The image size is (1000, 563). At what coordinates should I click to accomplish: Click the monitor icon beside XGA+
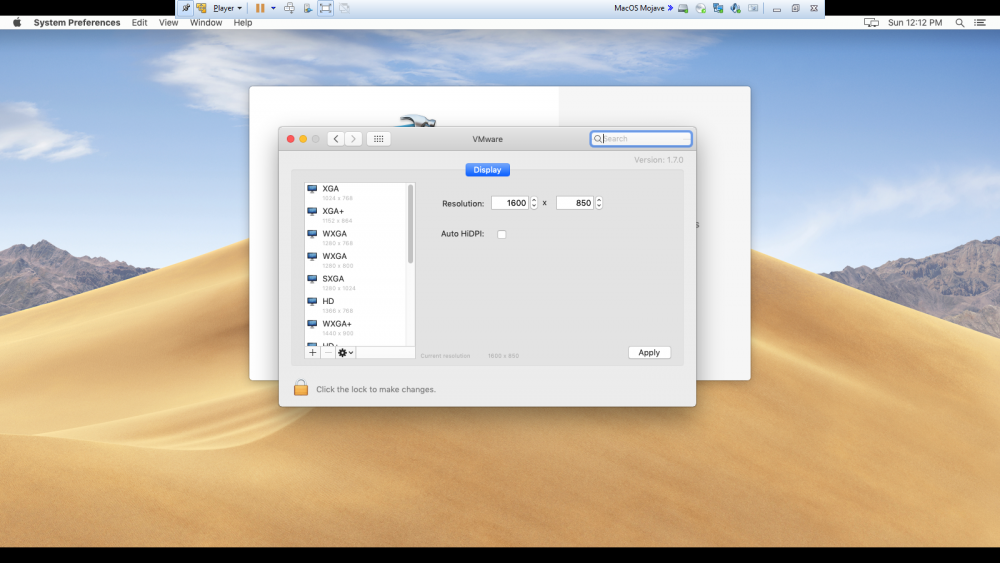click(312, 211)
